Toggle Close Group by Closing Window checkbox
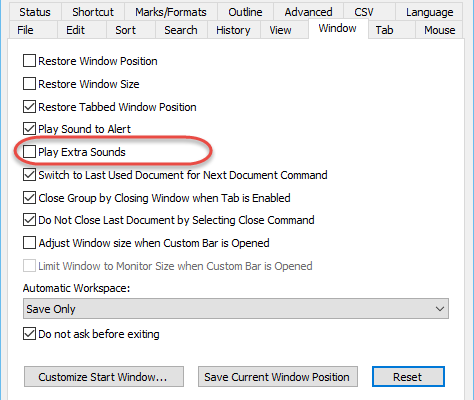The height and width of the screenshot is (400, 474). tap(29, 198)
